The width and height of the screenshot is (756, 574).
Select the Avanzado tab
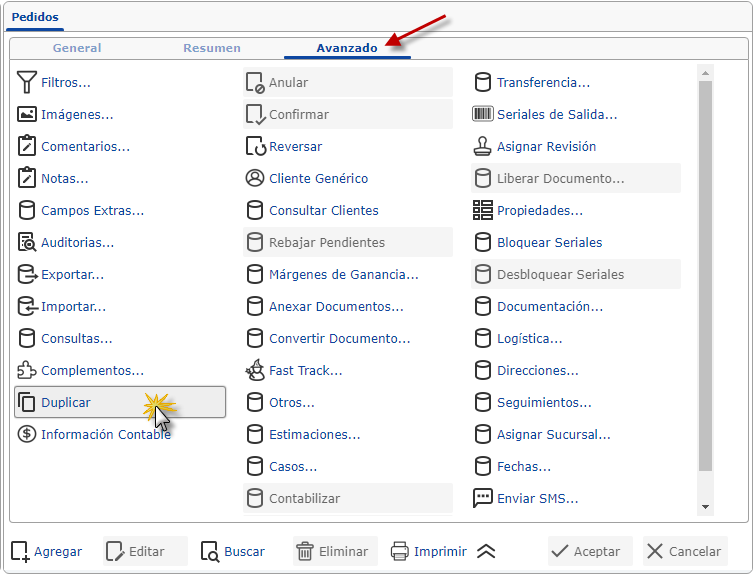(347, 48)
